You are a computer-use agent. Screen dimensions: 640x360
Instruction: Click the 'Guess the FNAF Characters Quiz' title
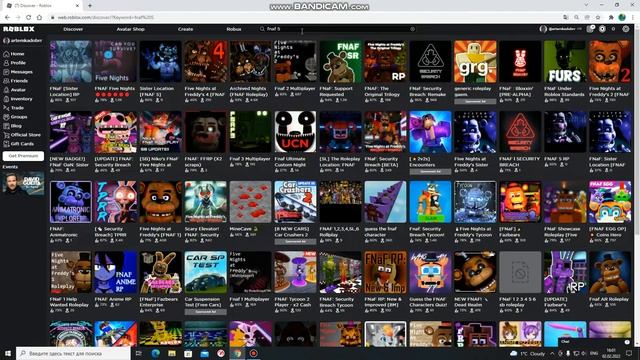tap(429, 302)
